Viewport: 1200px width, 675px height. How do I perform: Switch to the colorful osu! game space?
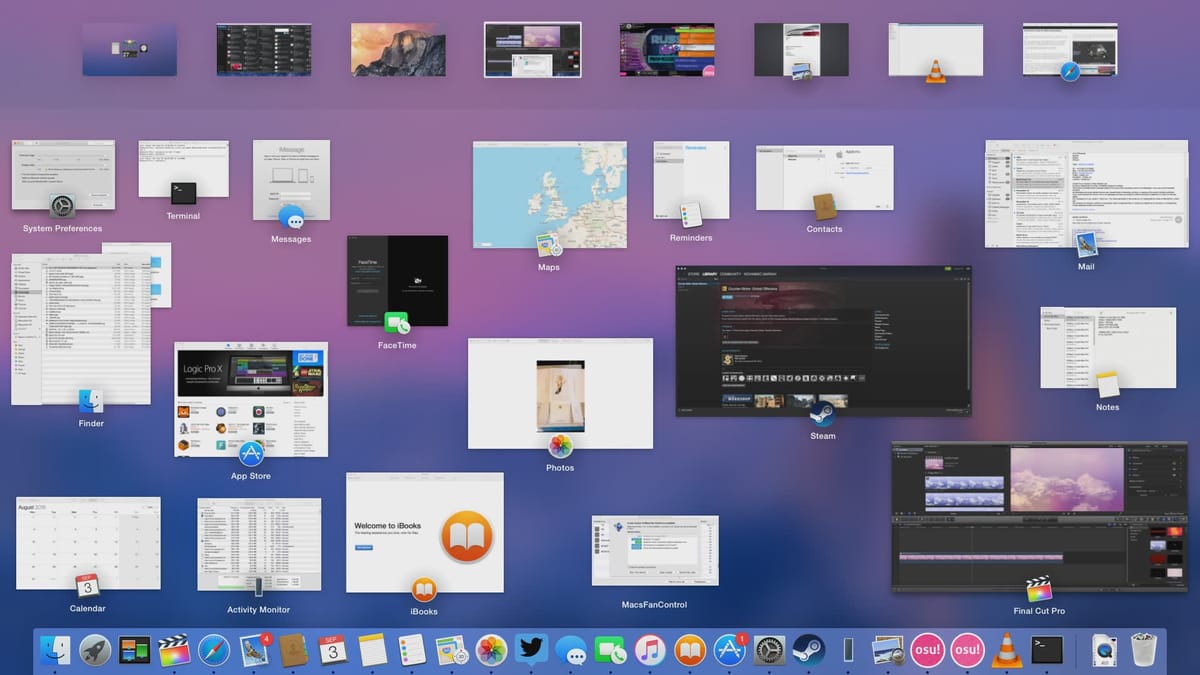coord(667,50)
